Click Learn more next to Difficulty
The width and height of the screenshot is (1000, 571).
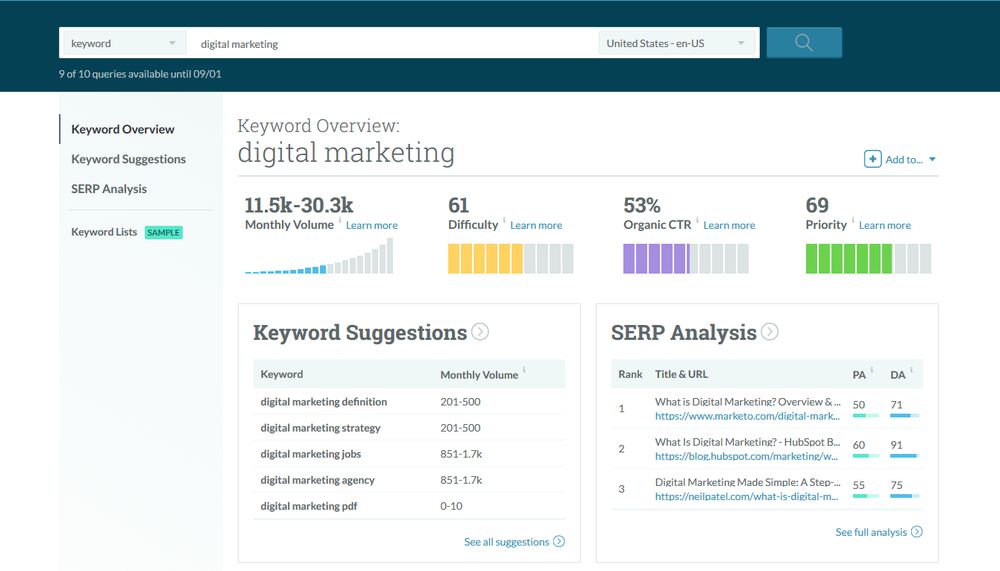coord(536,226)
